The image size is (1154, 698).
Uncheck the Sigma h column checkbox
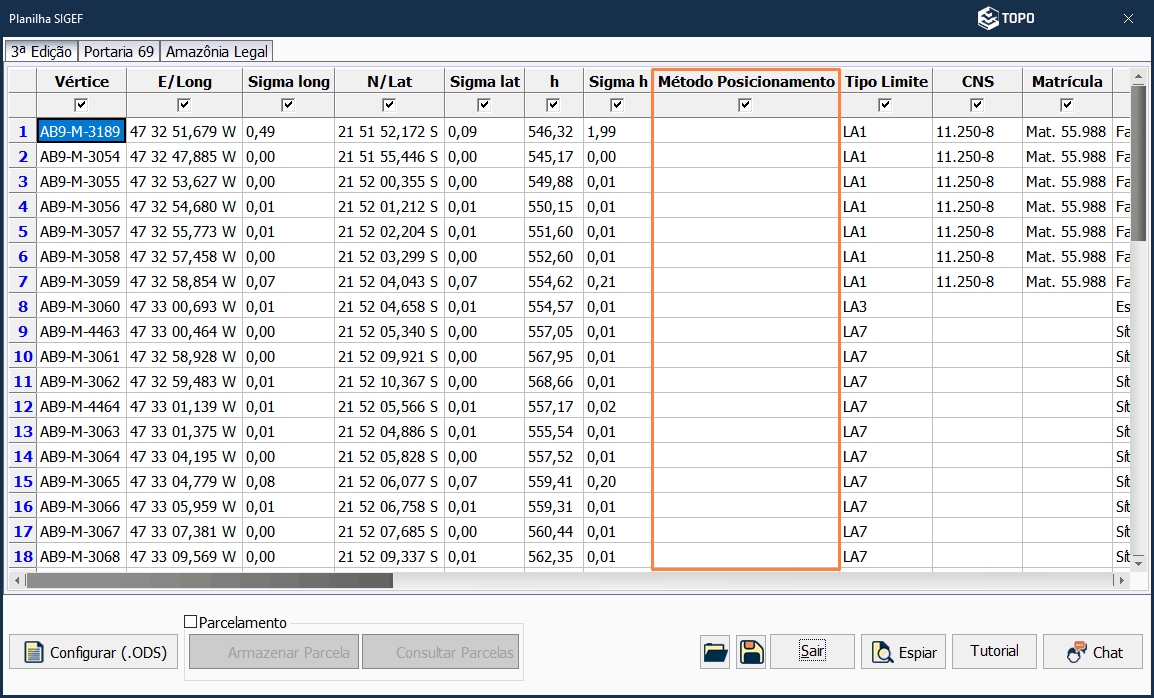pyautogui.click(x=617, y=104)
